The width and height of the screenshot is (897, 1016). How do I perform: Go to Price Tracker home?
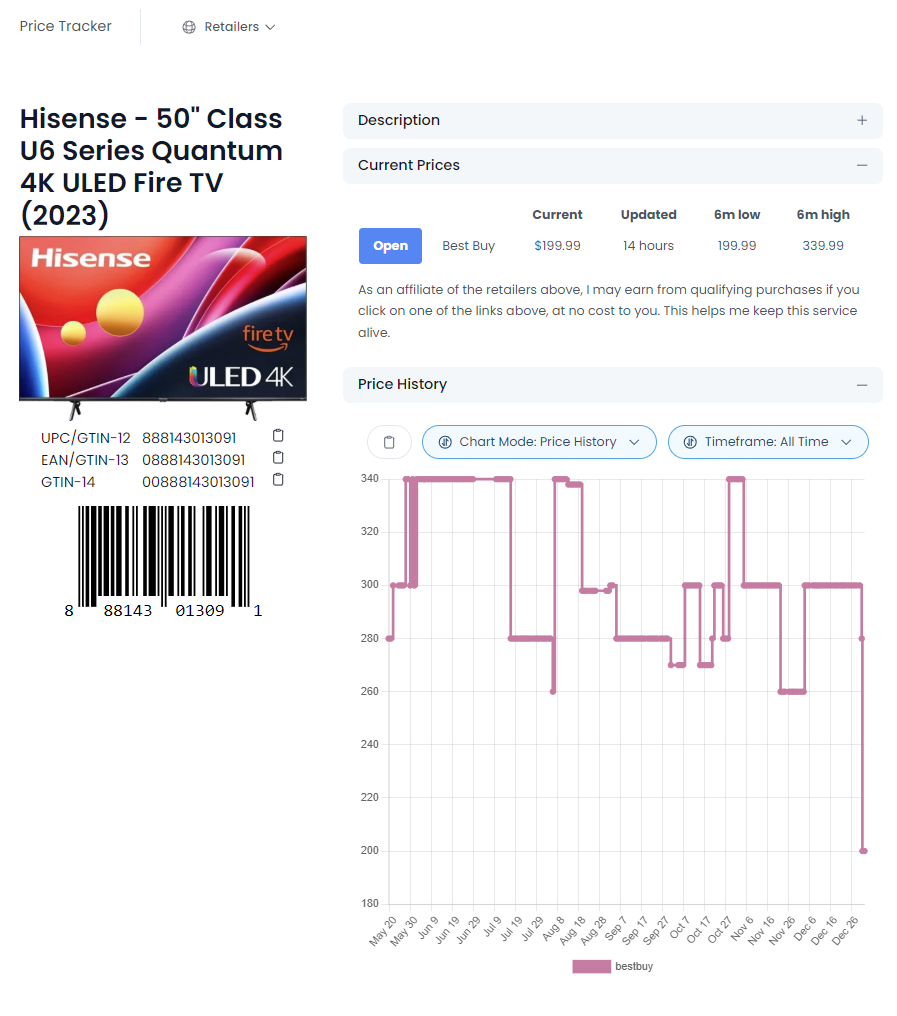coord(66,26)
